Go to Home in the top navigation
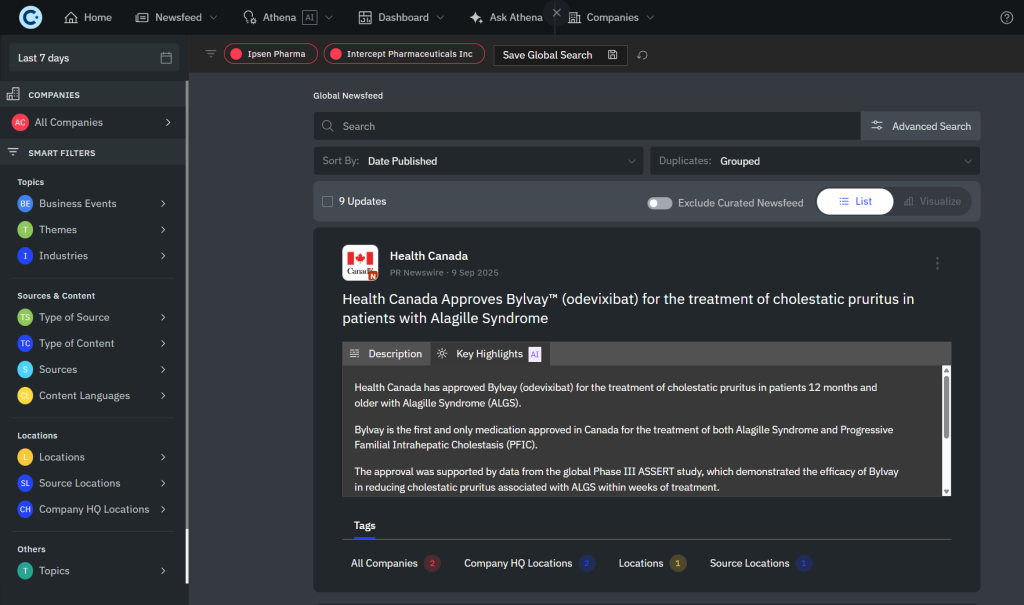Viewport: 1024px width, 605px height. coord(88,18)
